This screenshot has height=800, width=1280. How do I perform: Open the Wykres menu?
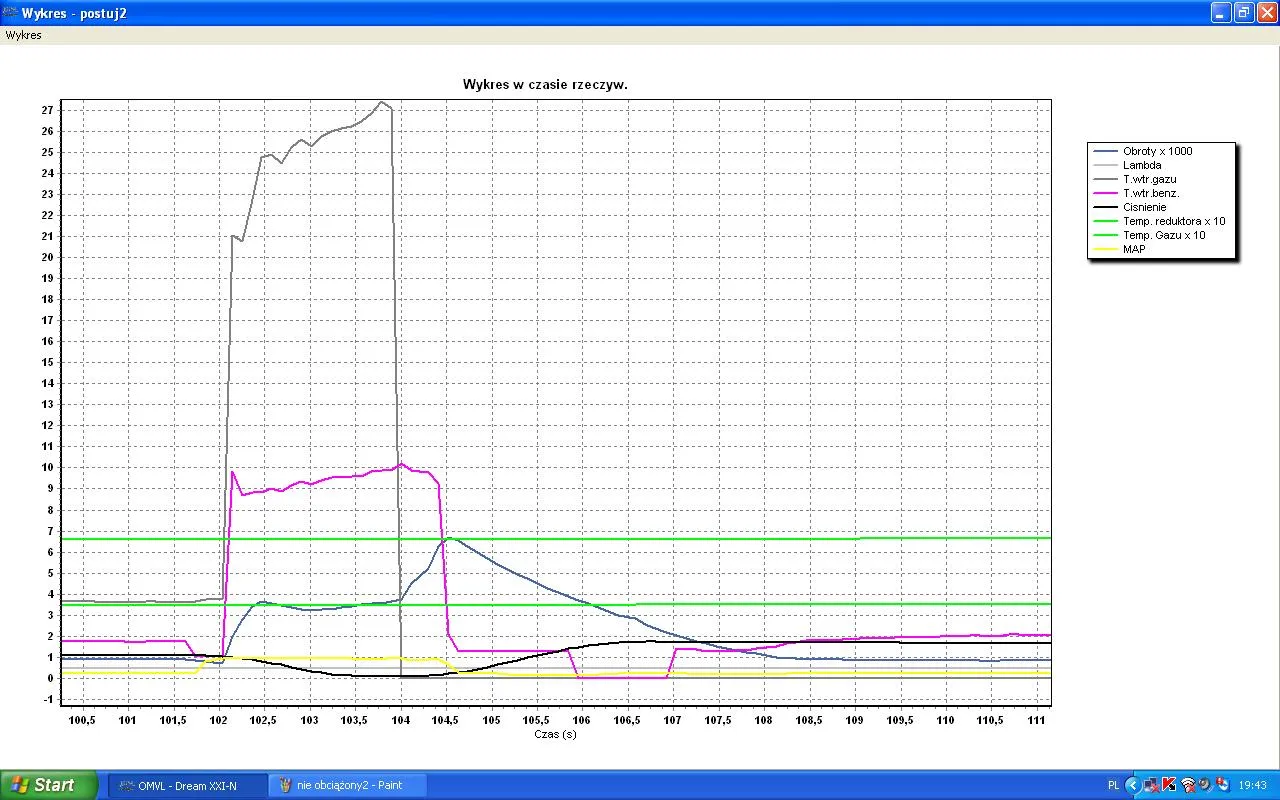click(23, 35)
